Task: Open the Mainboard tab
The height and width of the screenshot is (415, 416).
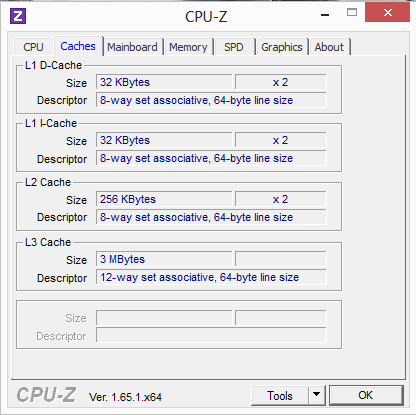Action: (x=132, y=47)
